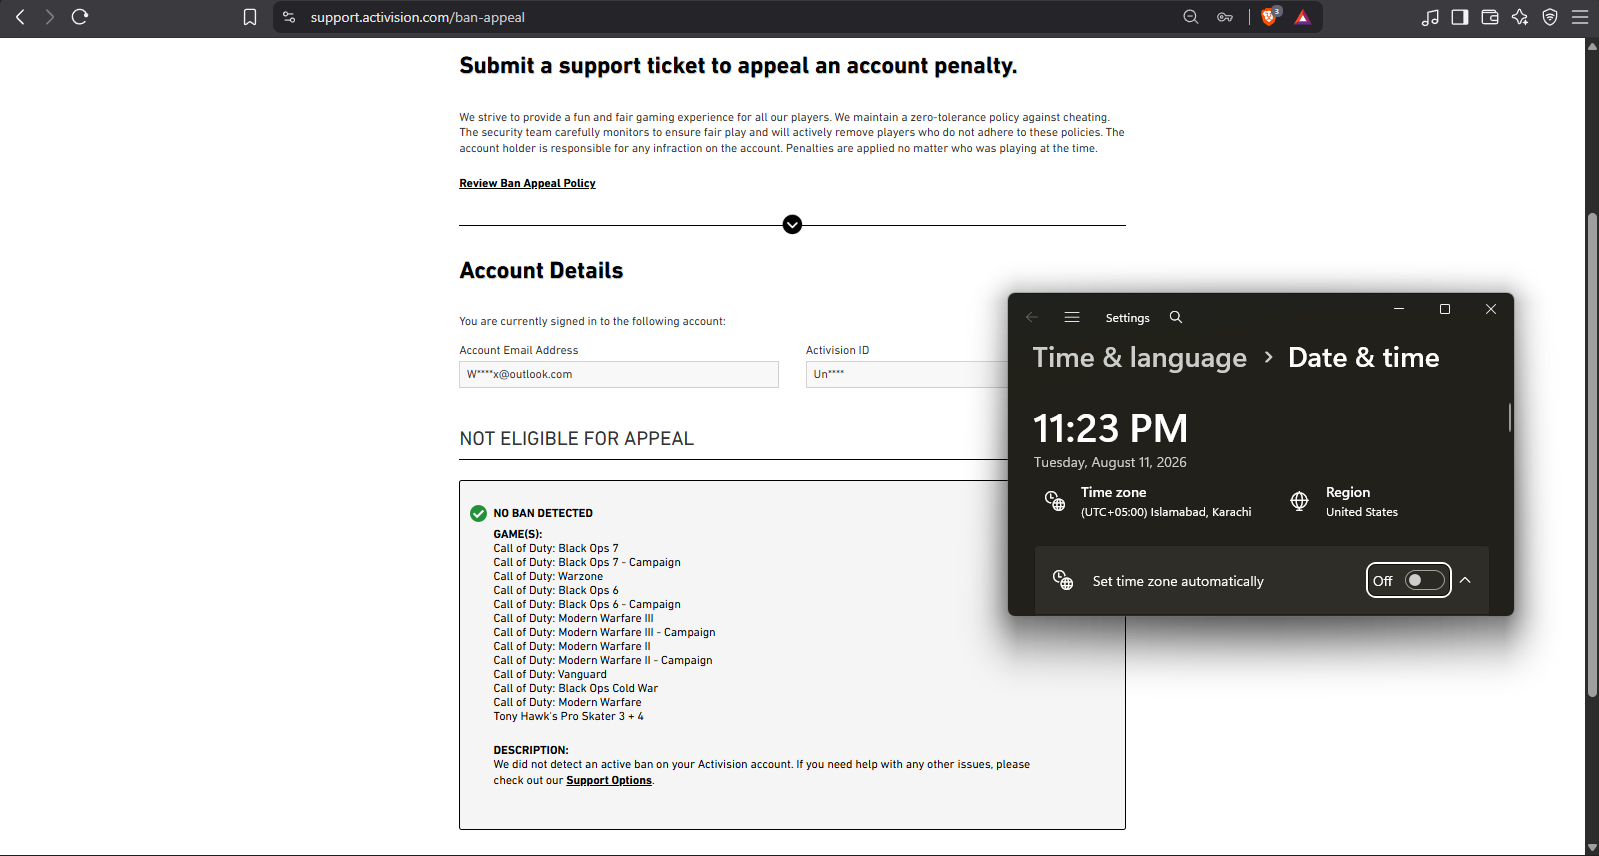Viewport: 1599px width, 856px height.
Task: Click the Activision ID field
Action: (907, 374)
